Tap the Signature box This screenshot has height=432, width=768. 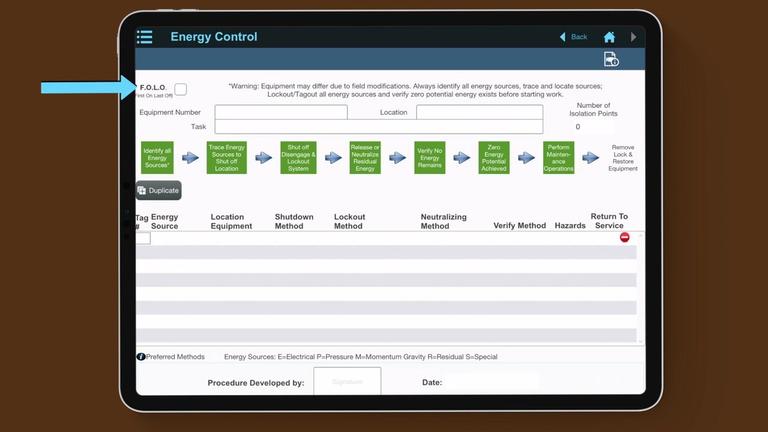[347, 381]
